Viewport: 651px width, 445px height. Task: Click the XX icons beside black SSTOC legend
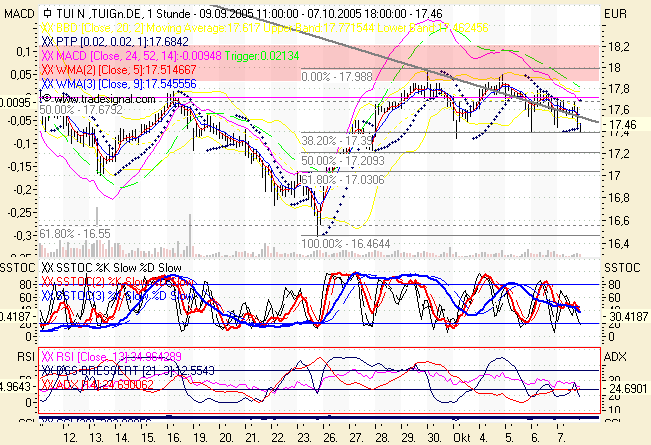[48, 268]
